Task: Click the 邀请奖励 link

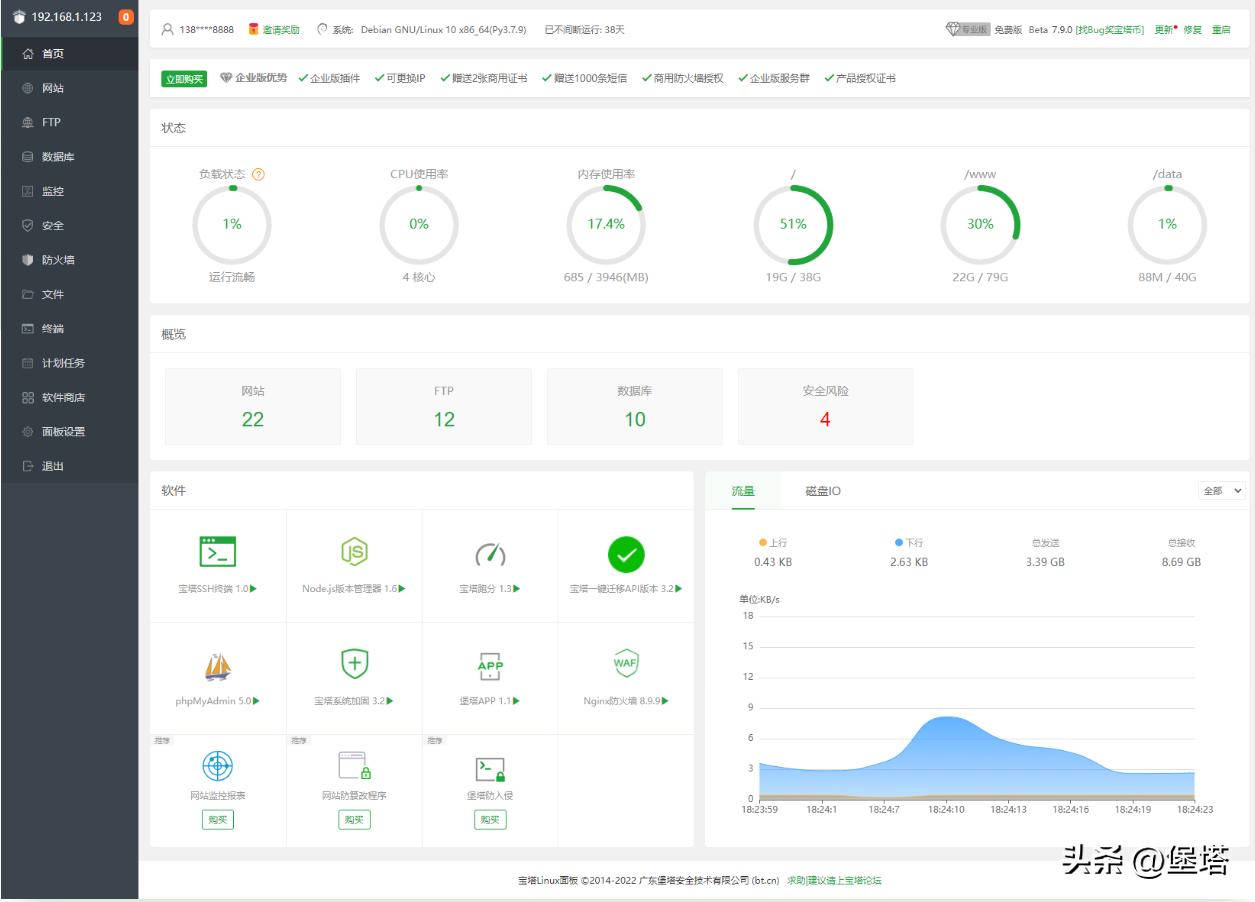Action: tap(280, 30)
